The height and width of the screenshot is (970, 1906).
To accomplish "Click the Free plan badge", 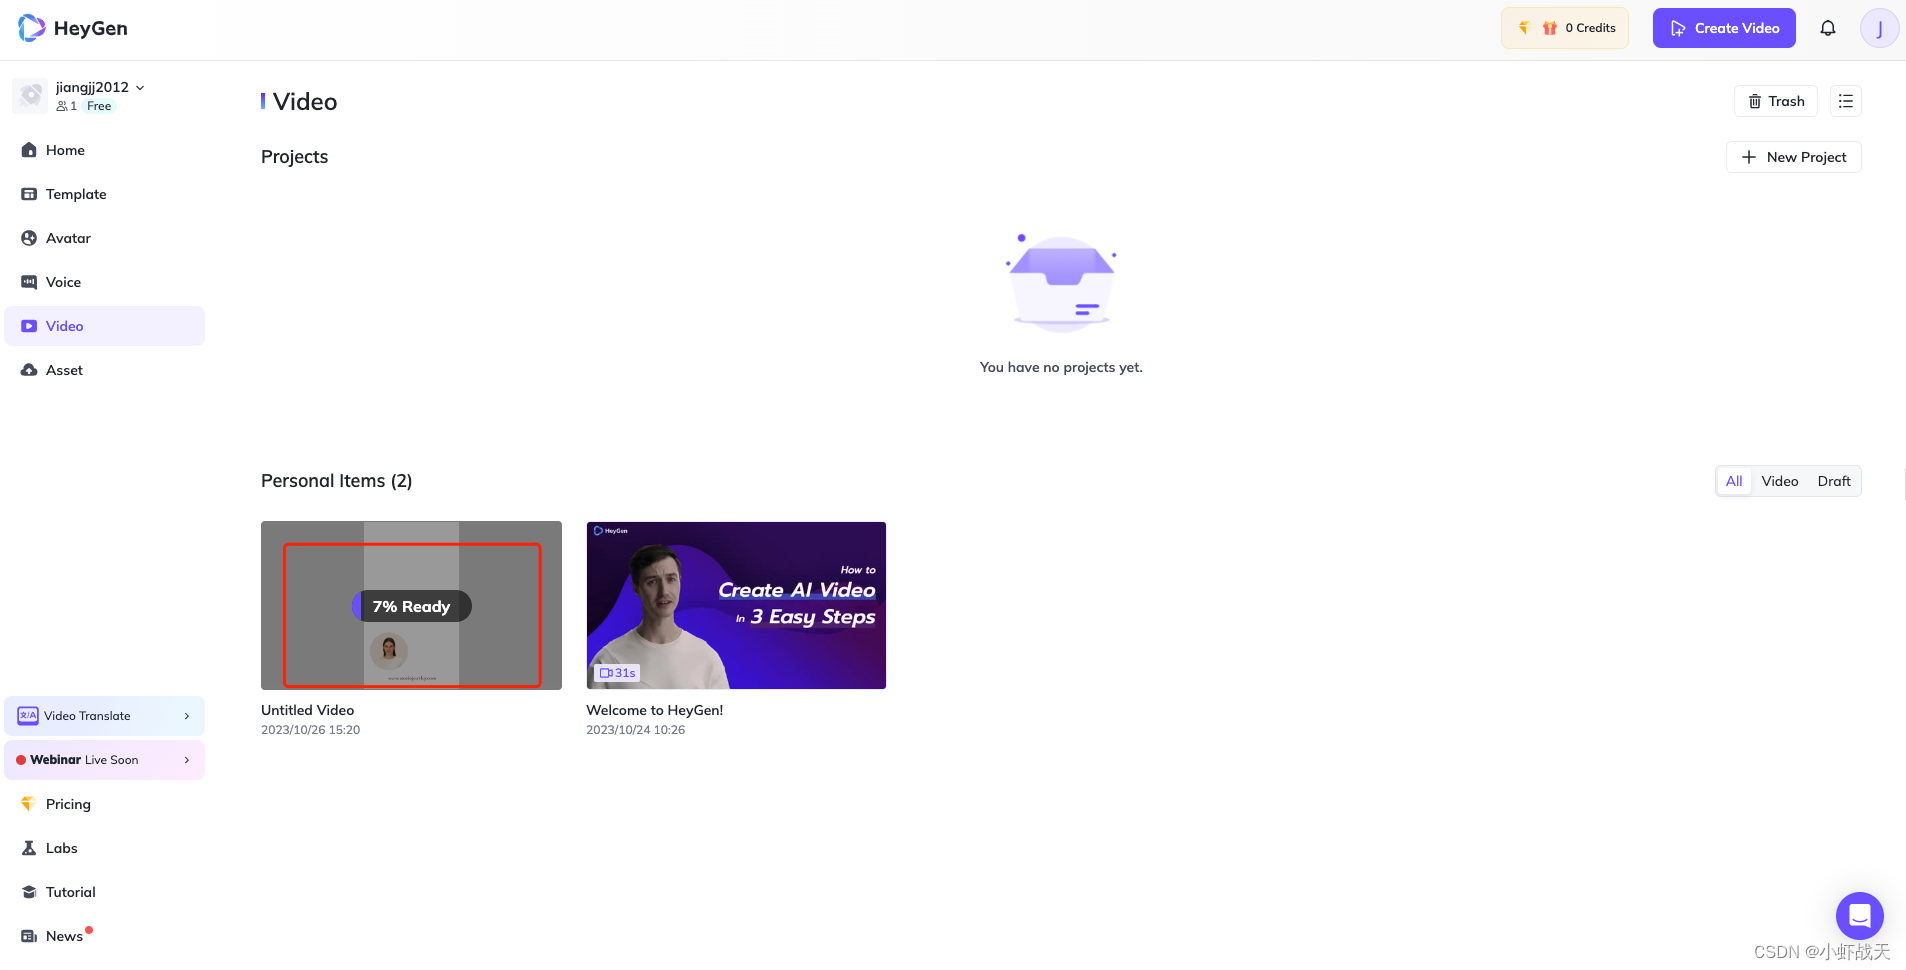I will pos(99,106).
